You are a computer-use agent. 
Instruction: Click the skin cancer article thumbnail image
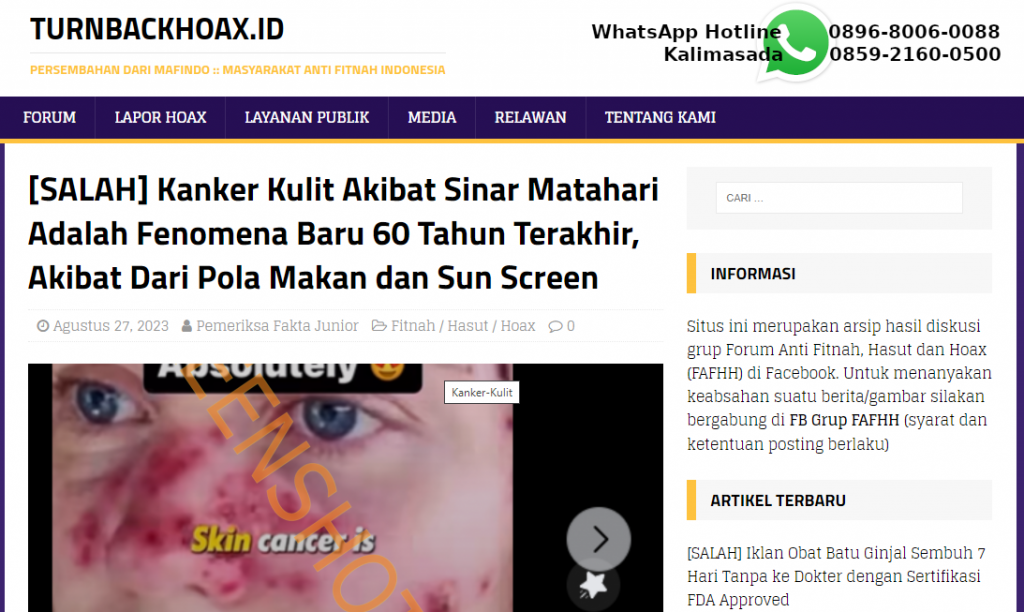(x=345, y=488)
